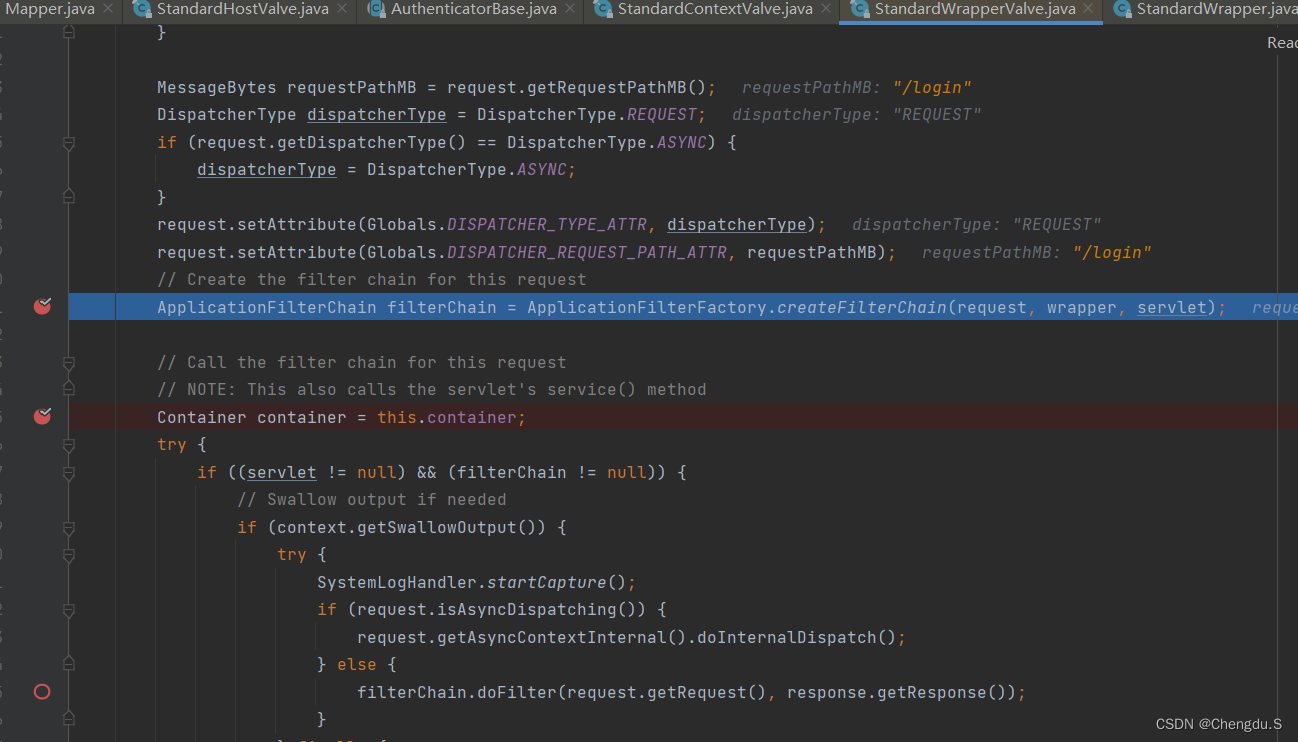Toggle breakpoint on the createFilterChain line
Viewport: 1298px width, 742px height.
[42, 306]
